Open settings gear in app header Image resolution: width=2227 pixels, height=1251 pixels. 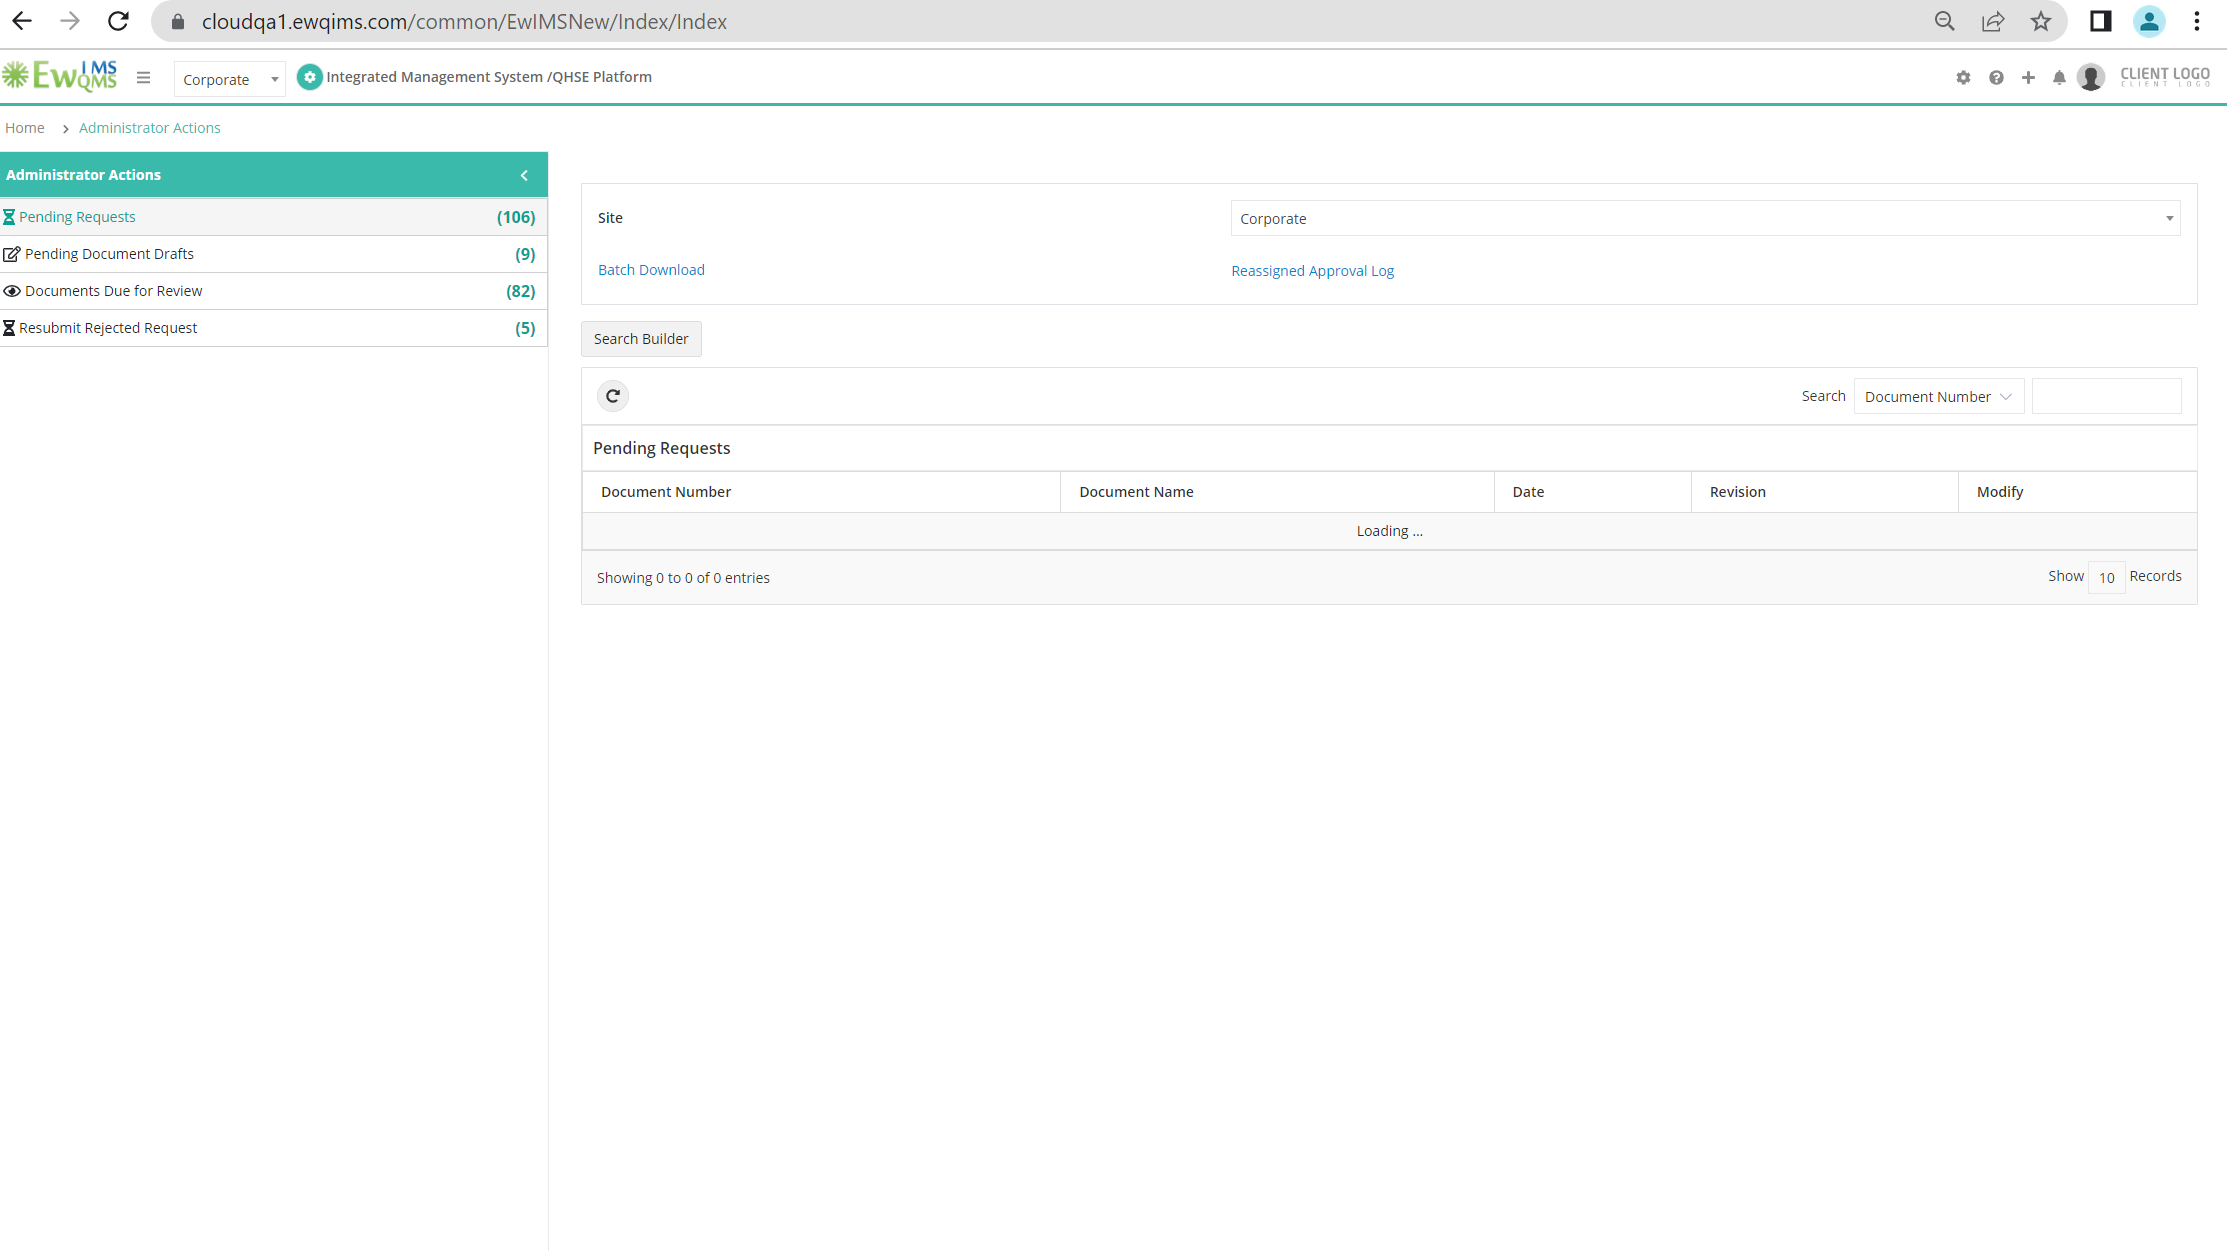click(1963, 77)
